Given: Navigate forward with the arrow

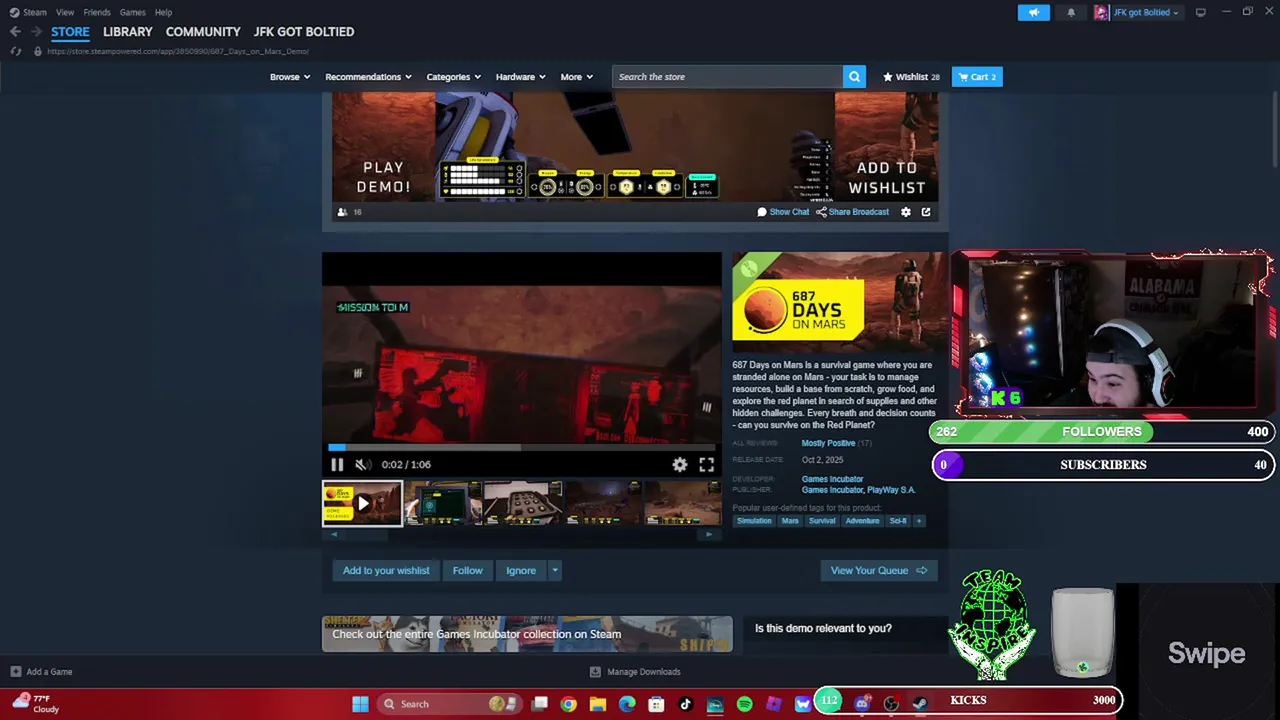Looking at the screenshot, I should tap(36, 32).
